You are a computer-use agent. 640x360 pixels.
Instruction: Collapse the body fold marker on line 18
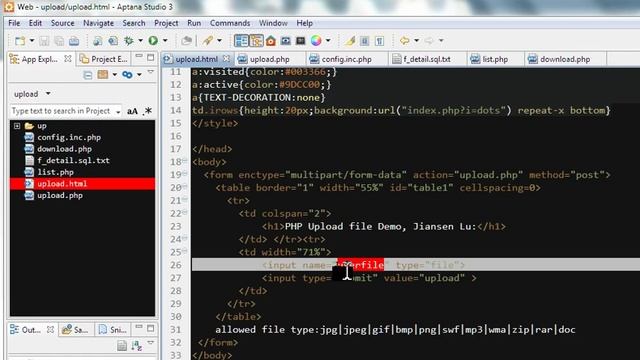(x=185, y=162)
